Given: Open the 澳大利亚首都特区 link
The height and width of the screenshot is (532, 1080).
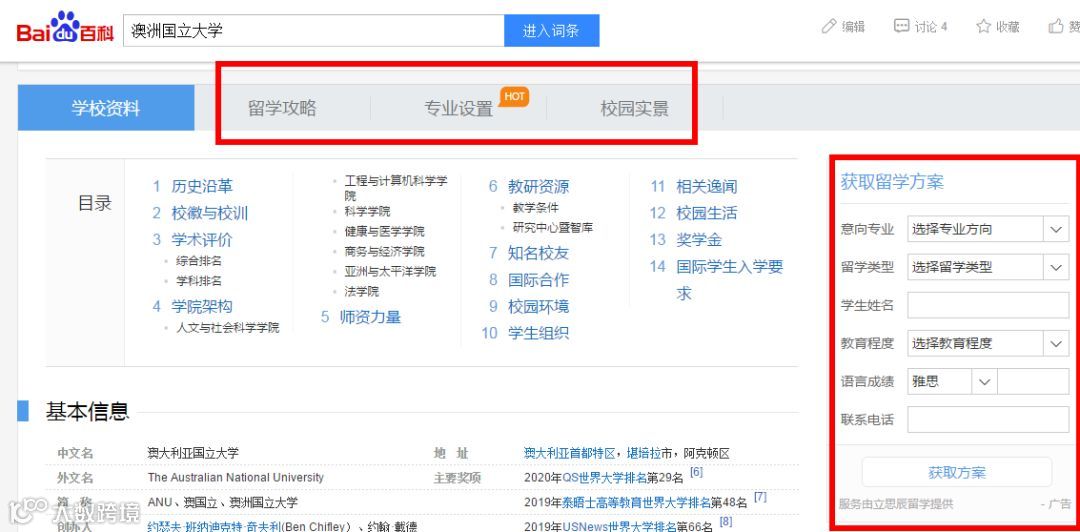Looking at the screenshot, I should tap(569, 453).
